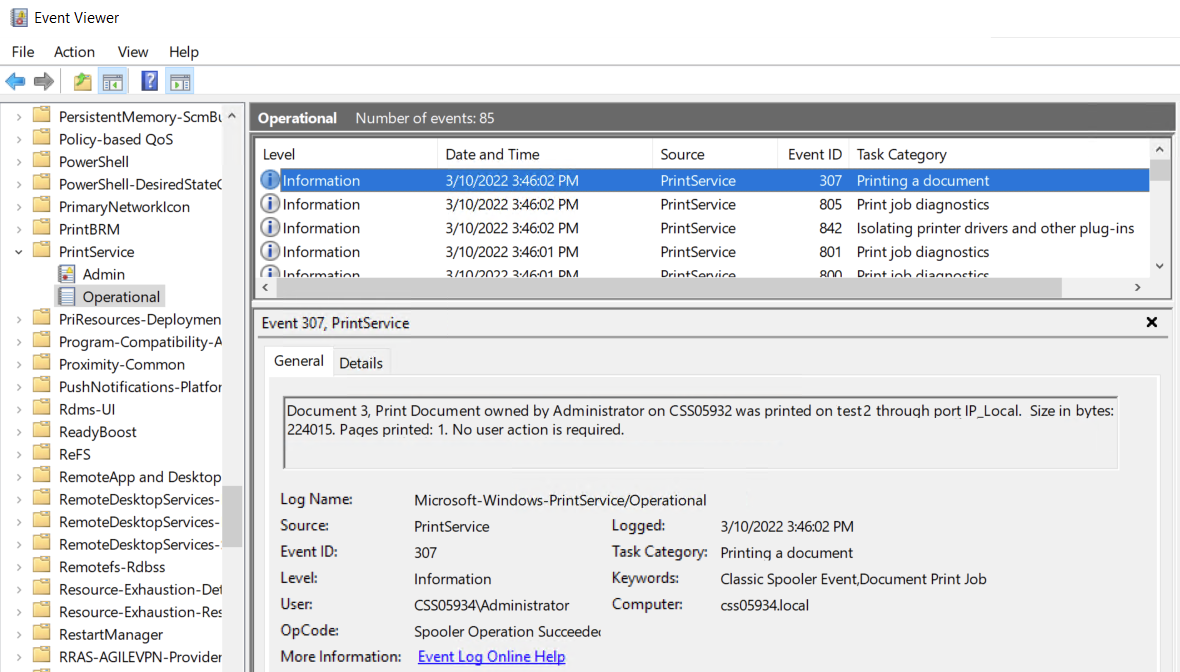This screenshot has height=672, width=1180.
Task: Select the Admin log under PrintService
Action: [103, 274]
